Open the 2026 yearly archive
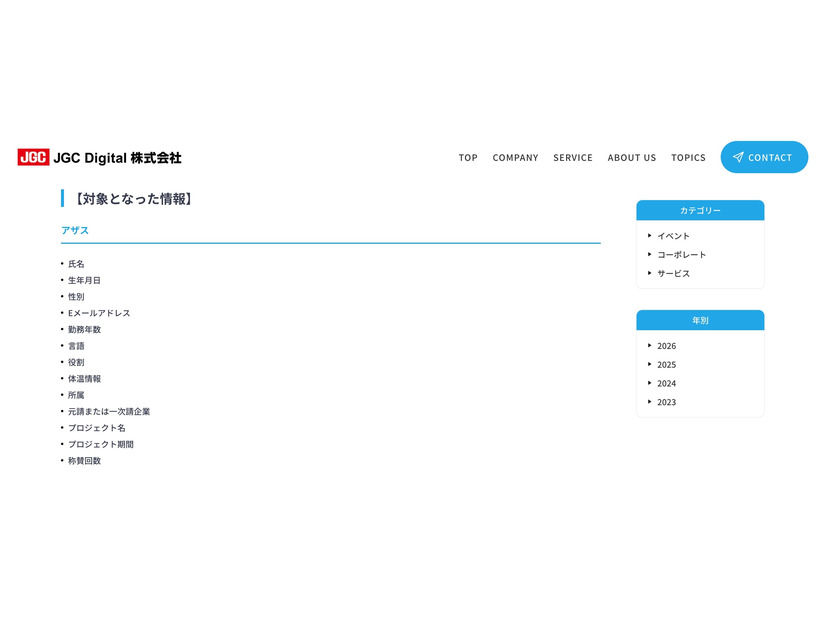826x620 pixels. pyautogui.click(x=666, y=346)
